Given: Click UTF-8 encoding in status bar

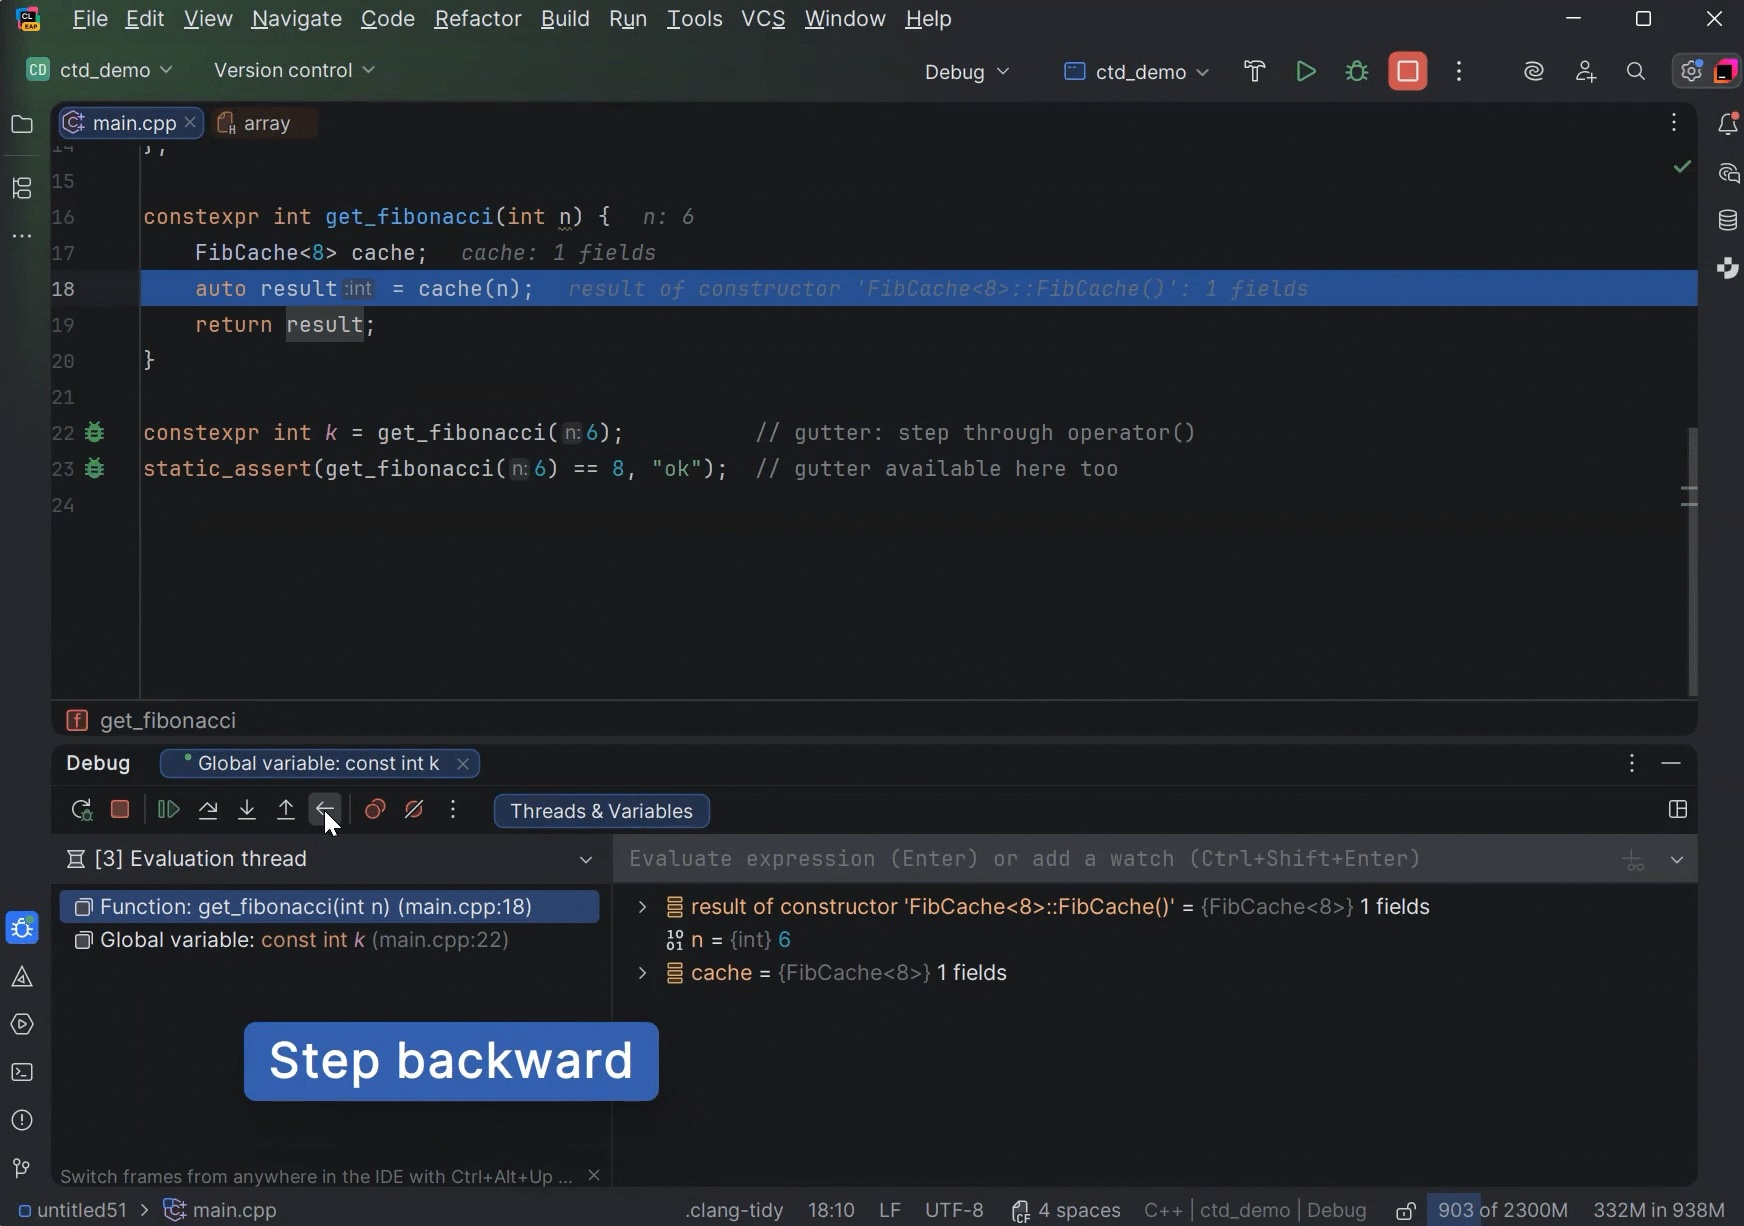Looking at the screenshot, I should point(954,1210).
